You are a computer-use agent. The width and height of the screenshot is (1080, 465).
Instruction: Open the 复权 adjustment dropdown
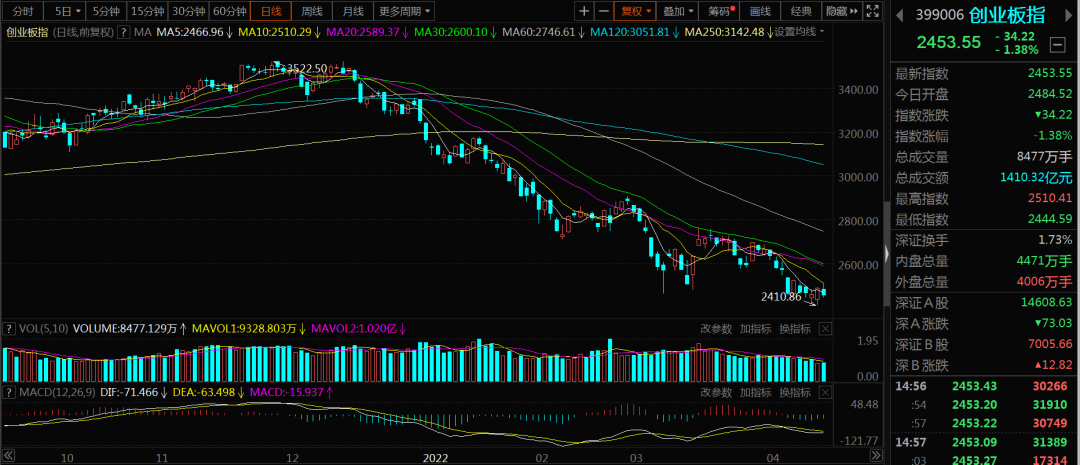[636, 11]
